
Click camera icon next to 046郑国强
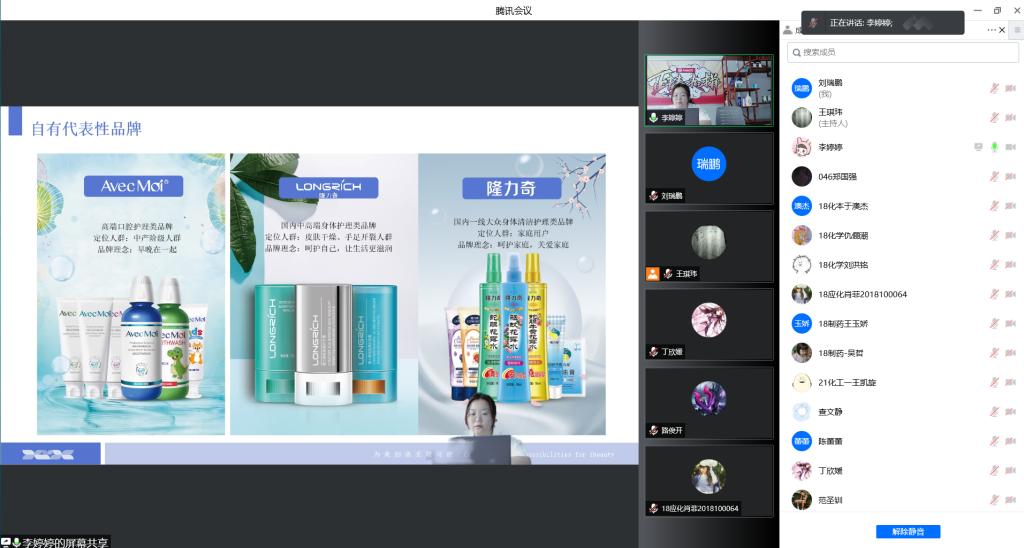[1010, 176]
